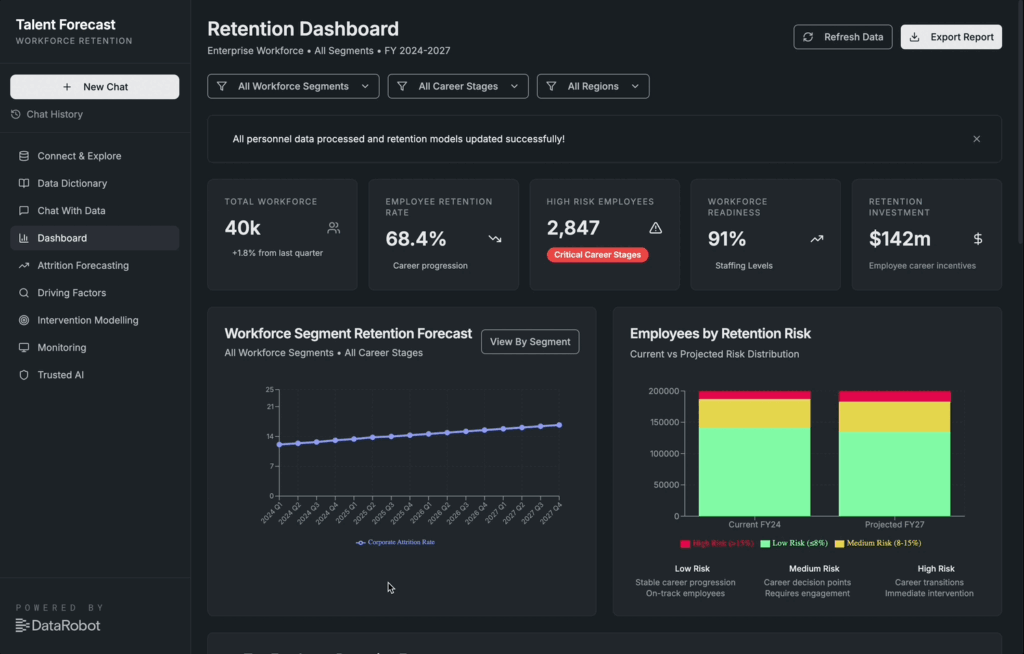Click the Refresh Data button

842,37
